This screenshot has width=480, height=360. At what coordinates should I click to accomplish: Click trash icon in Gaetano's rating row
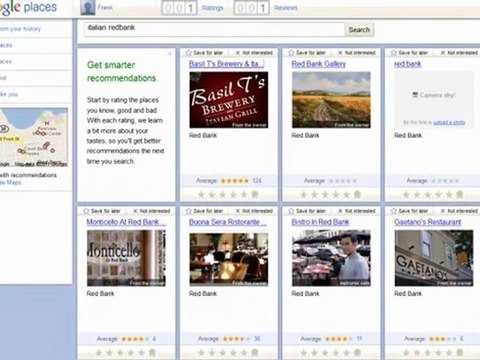(460, 353)
